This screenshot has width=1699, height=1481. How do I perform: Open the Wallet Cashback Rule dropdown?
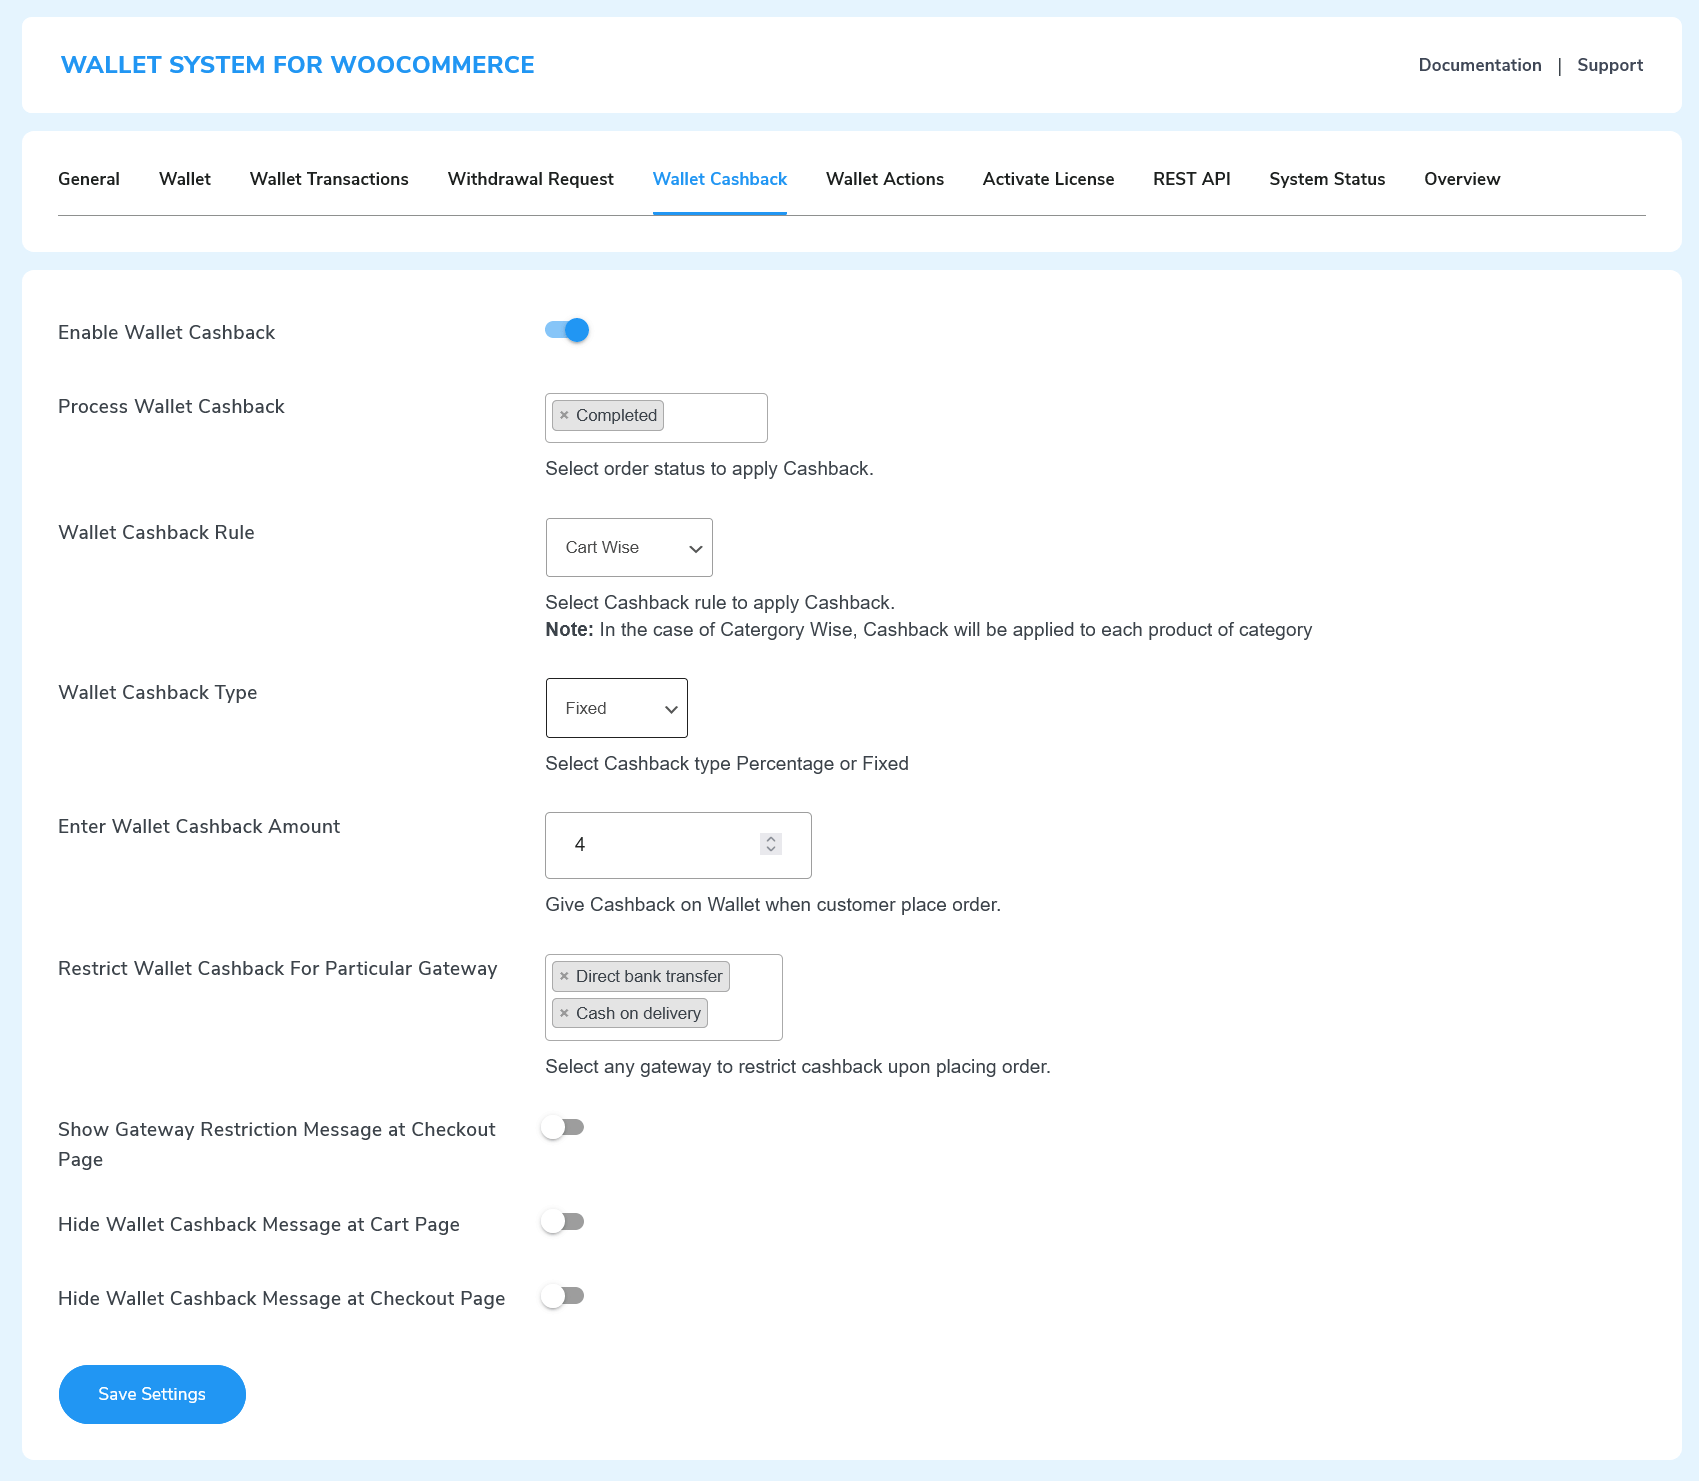coord(629,547)
